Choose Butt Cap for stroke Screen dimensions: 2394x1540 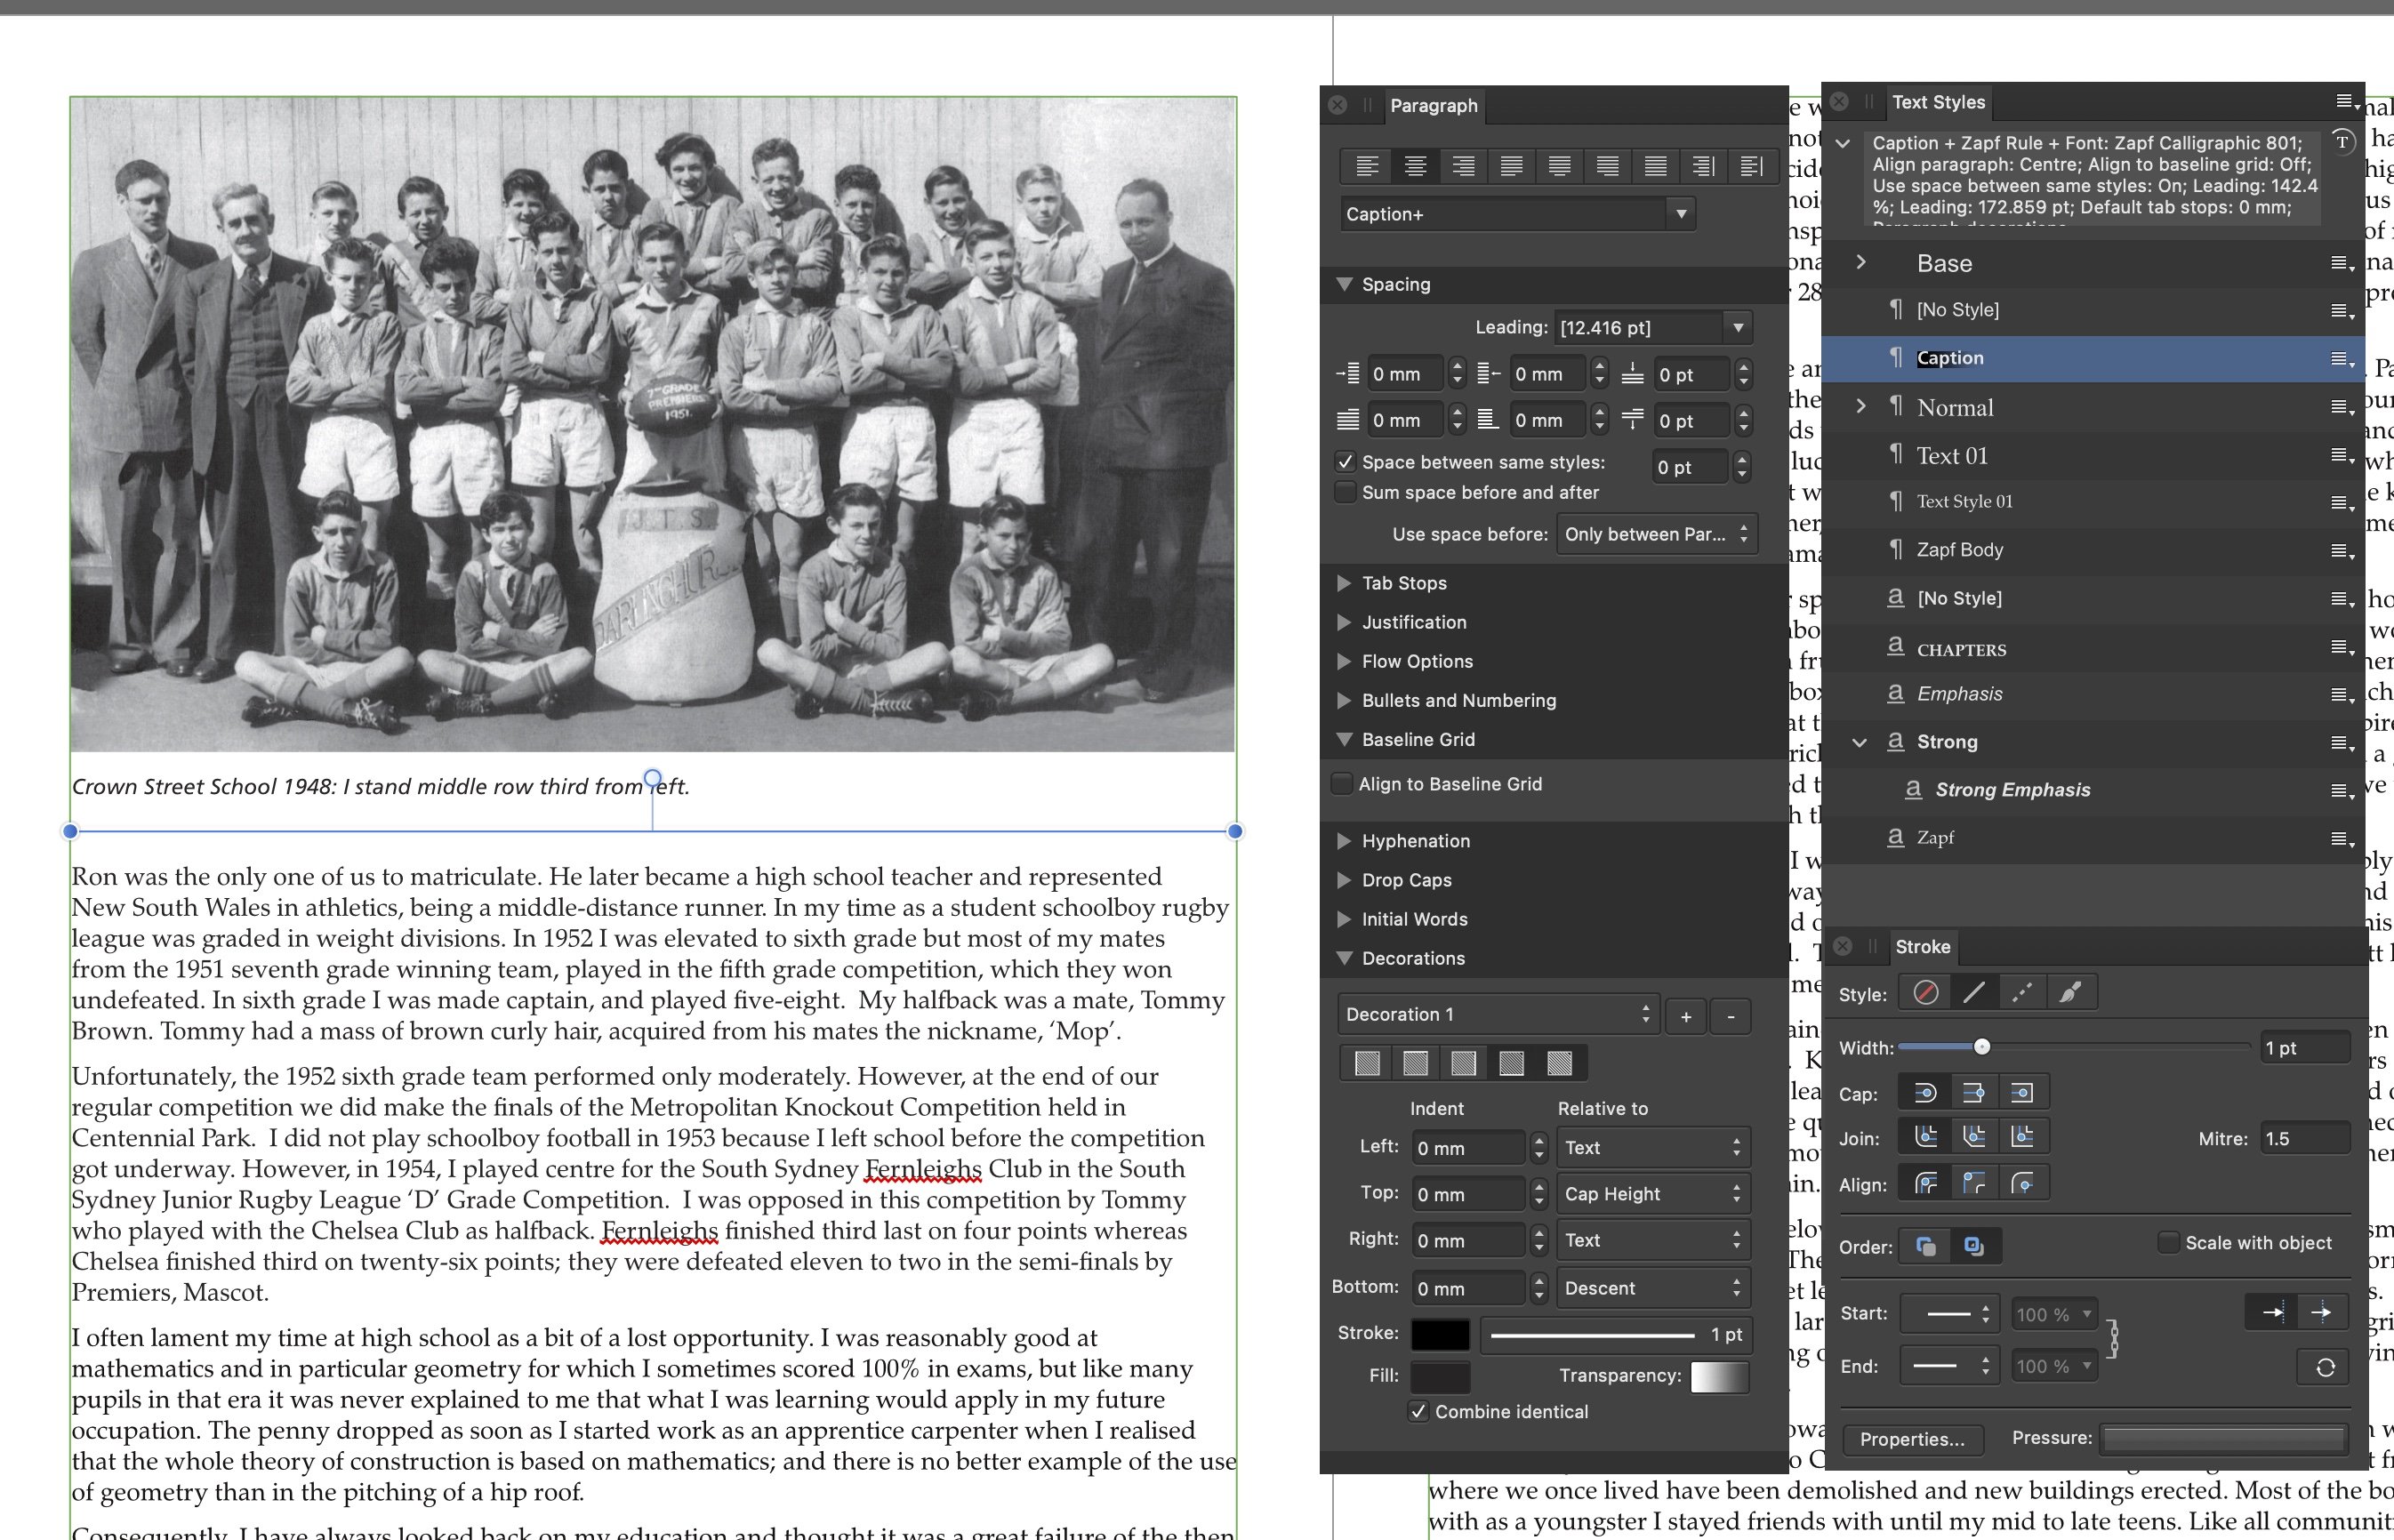point(1973,1093)
